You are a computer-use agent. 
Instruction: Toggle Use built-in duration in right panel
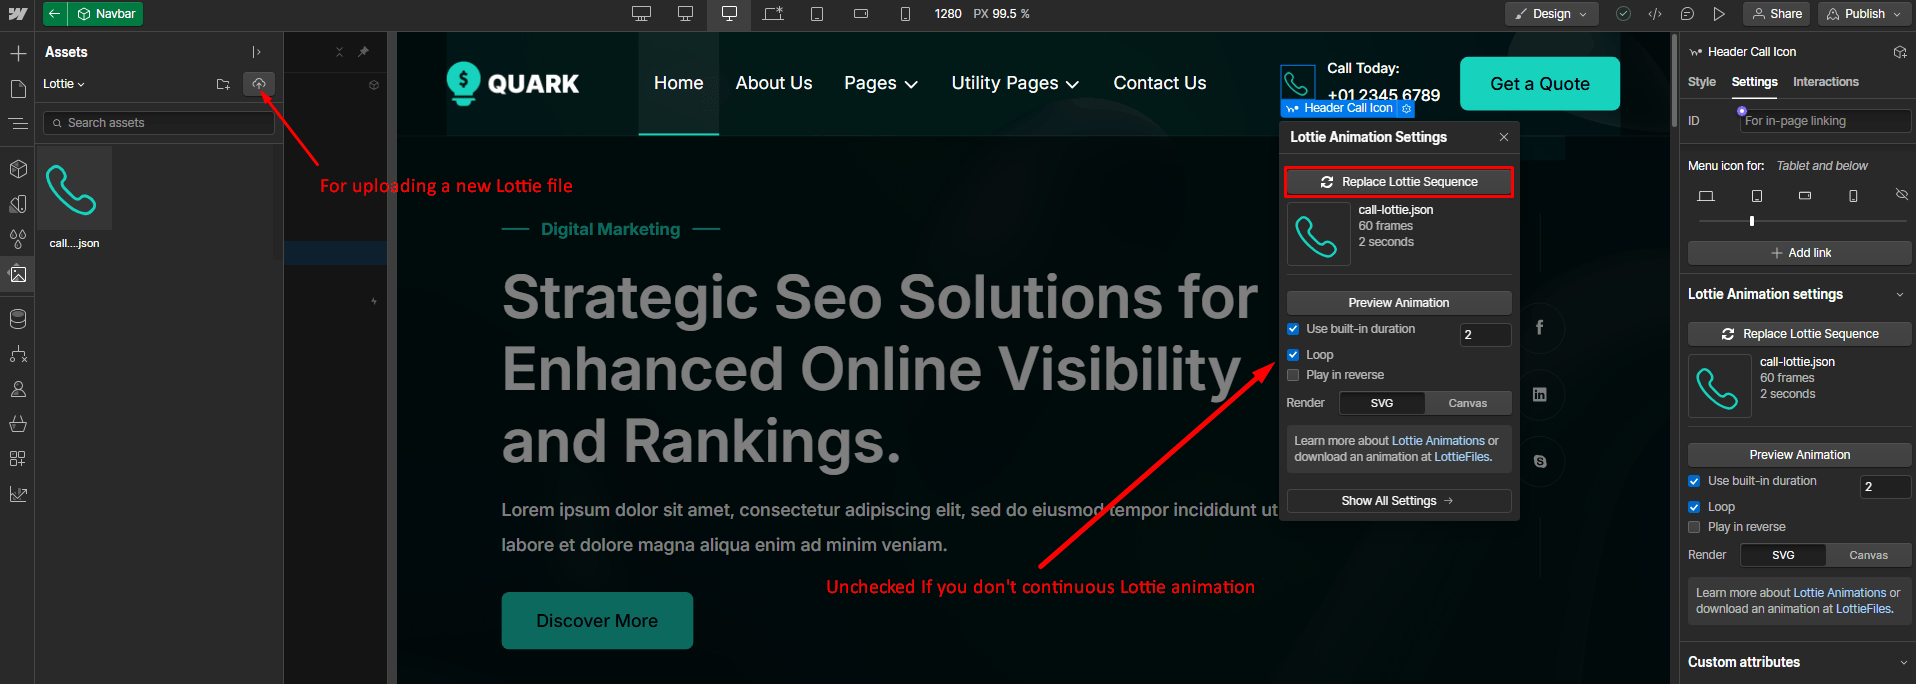(x=1694, y=481)
